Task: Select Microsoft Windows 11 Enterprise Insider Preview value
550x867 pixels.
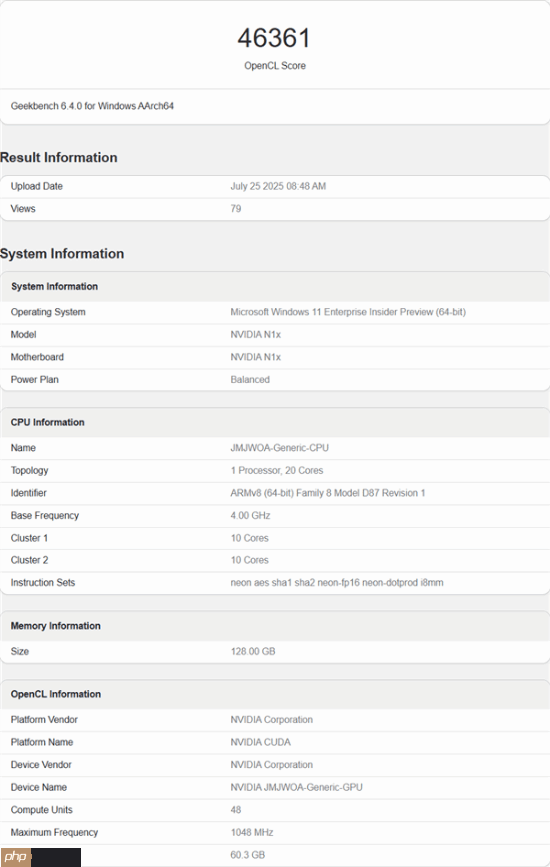Action: tap(348, 312)
